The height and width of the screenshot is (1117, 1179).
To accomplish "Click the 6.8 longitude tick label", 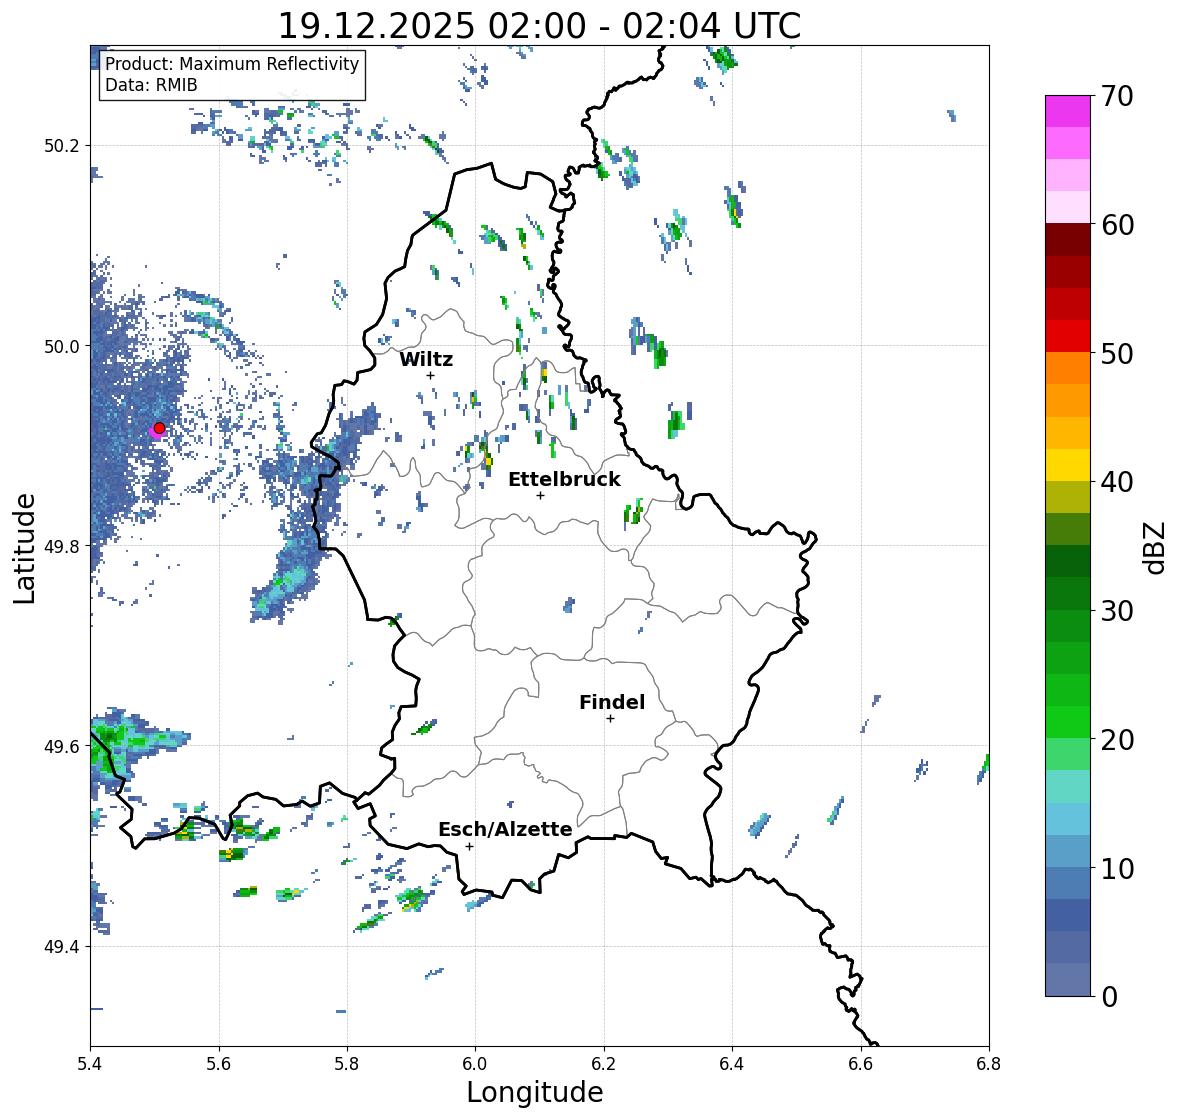I will tap(989, 1064).
